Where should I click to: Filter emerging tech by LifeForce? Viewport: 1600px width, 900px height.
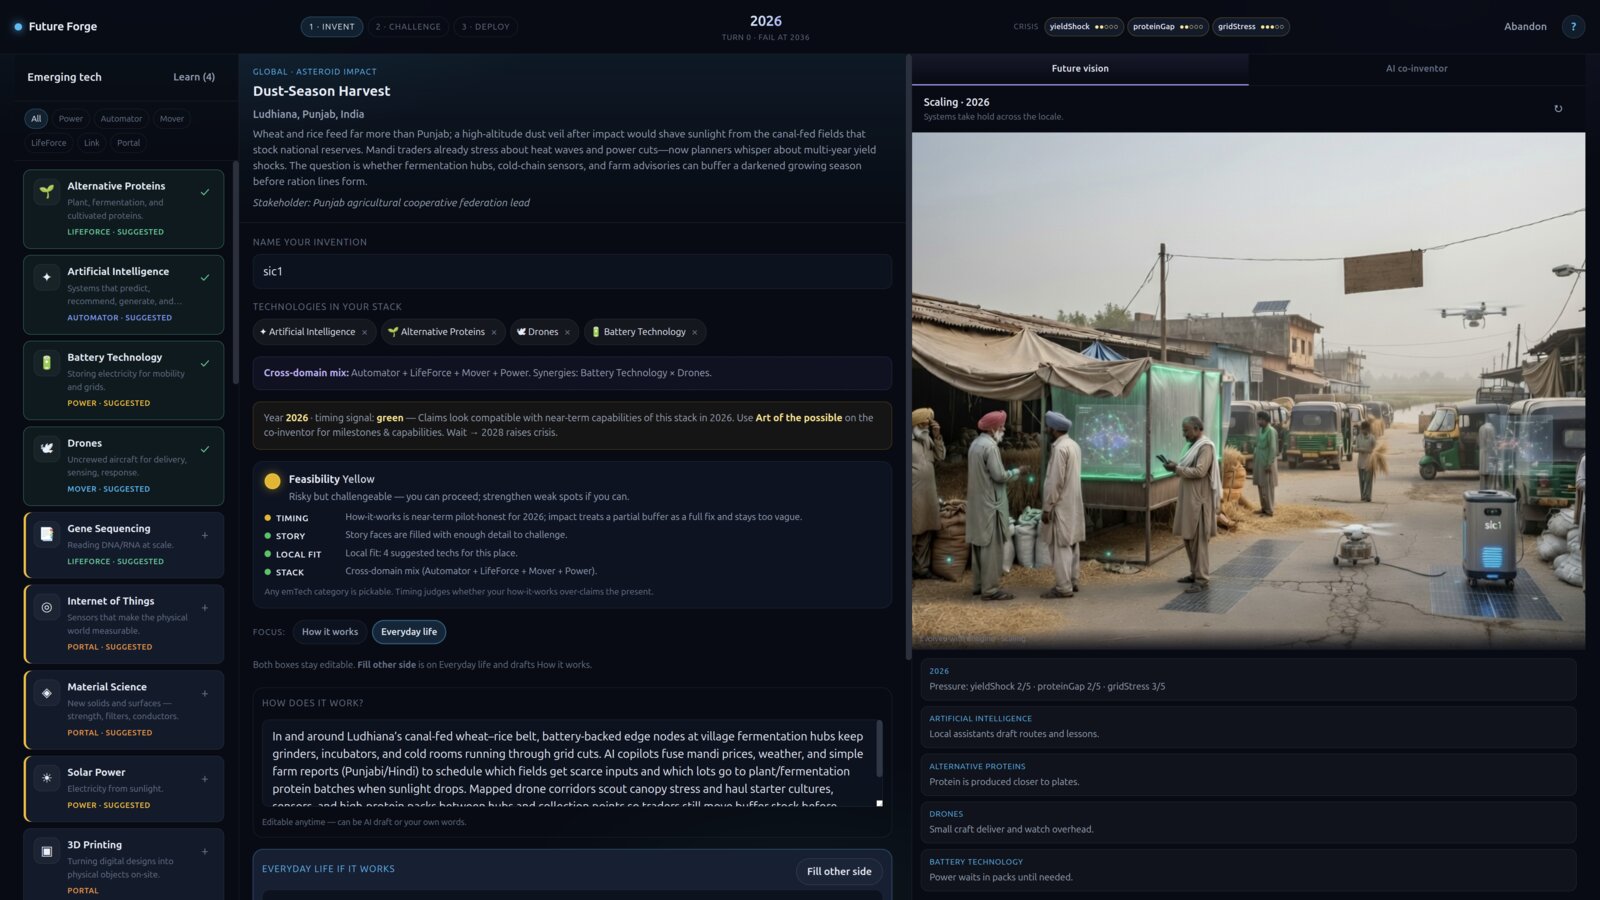(49, 143)
